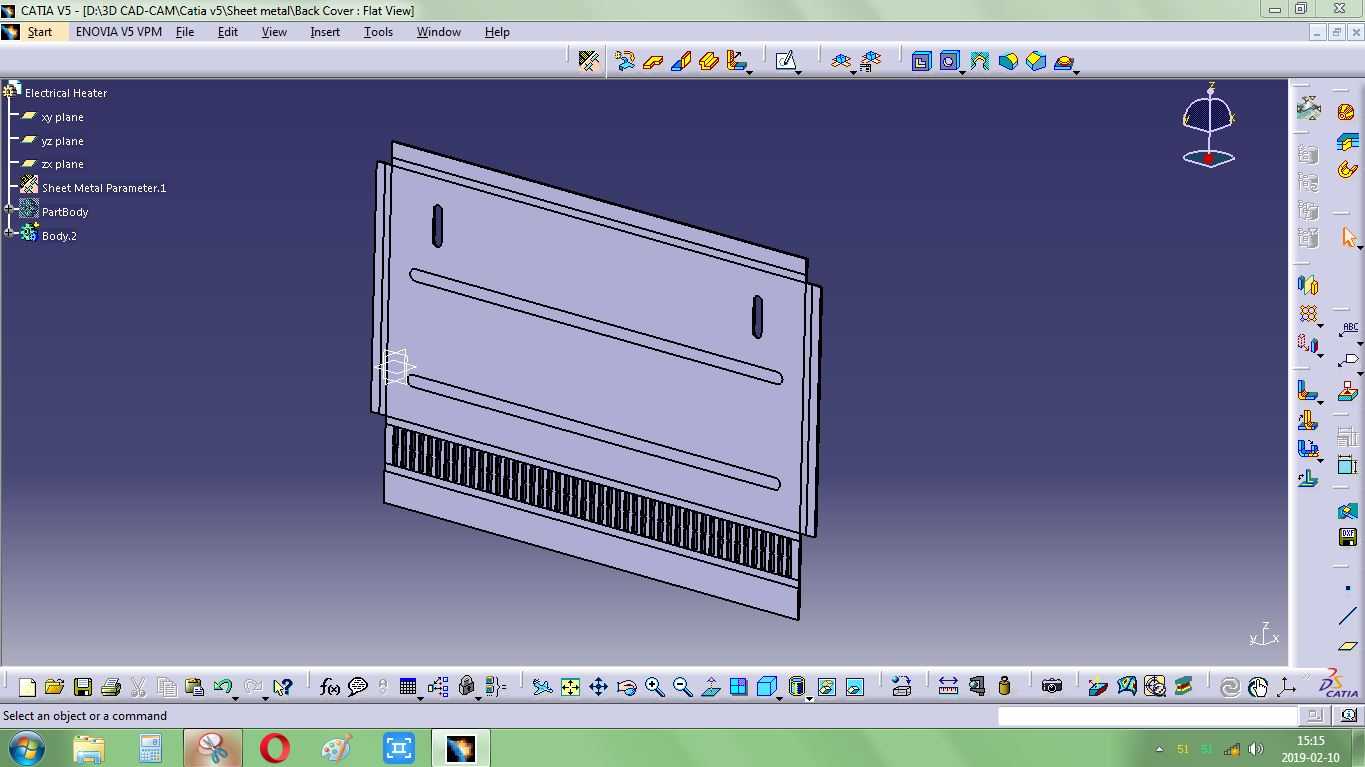Viewport: 1365px width, 767px height.
Task: Select the Corner Relief tool
Action: pyautogui.click(x=979, y=61)
